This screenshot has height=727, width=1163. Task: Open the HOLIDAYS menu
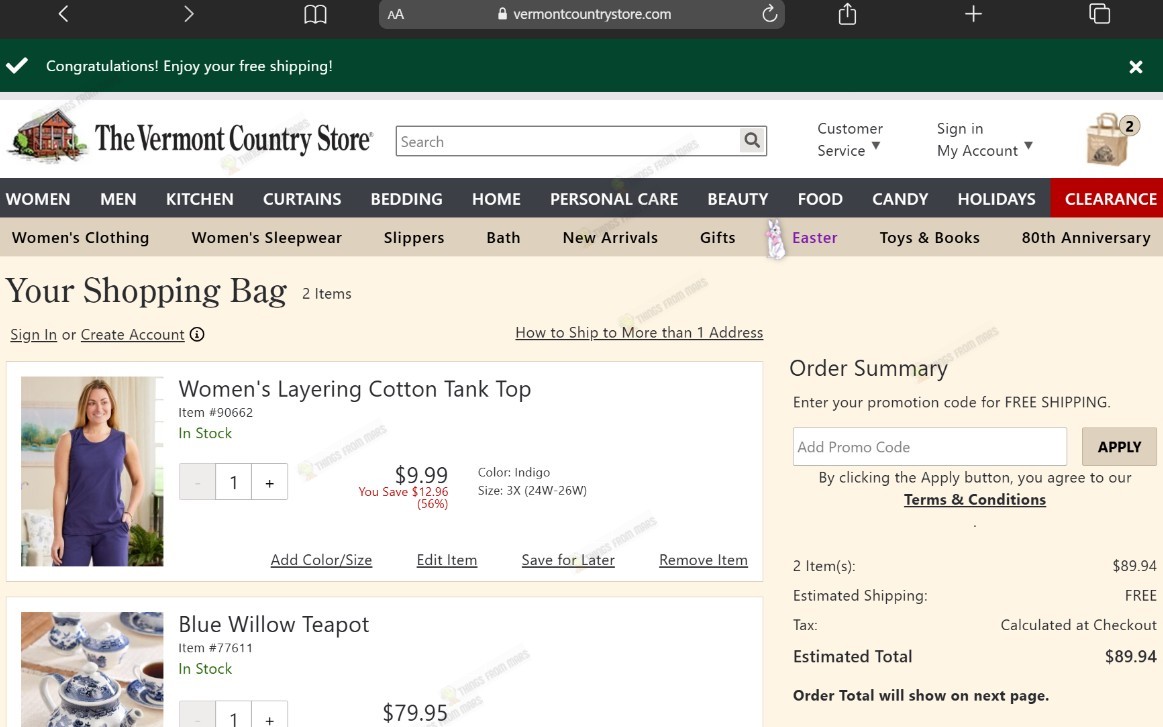click(996, 199)
